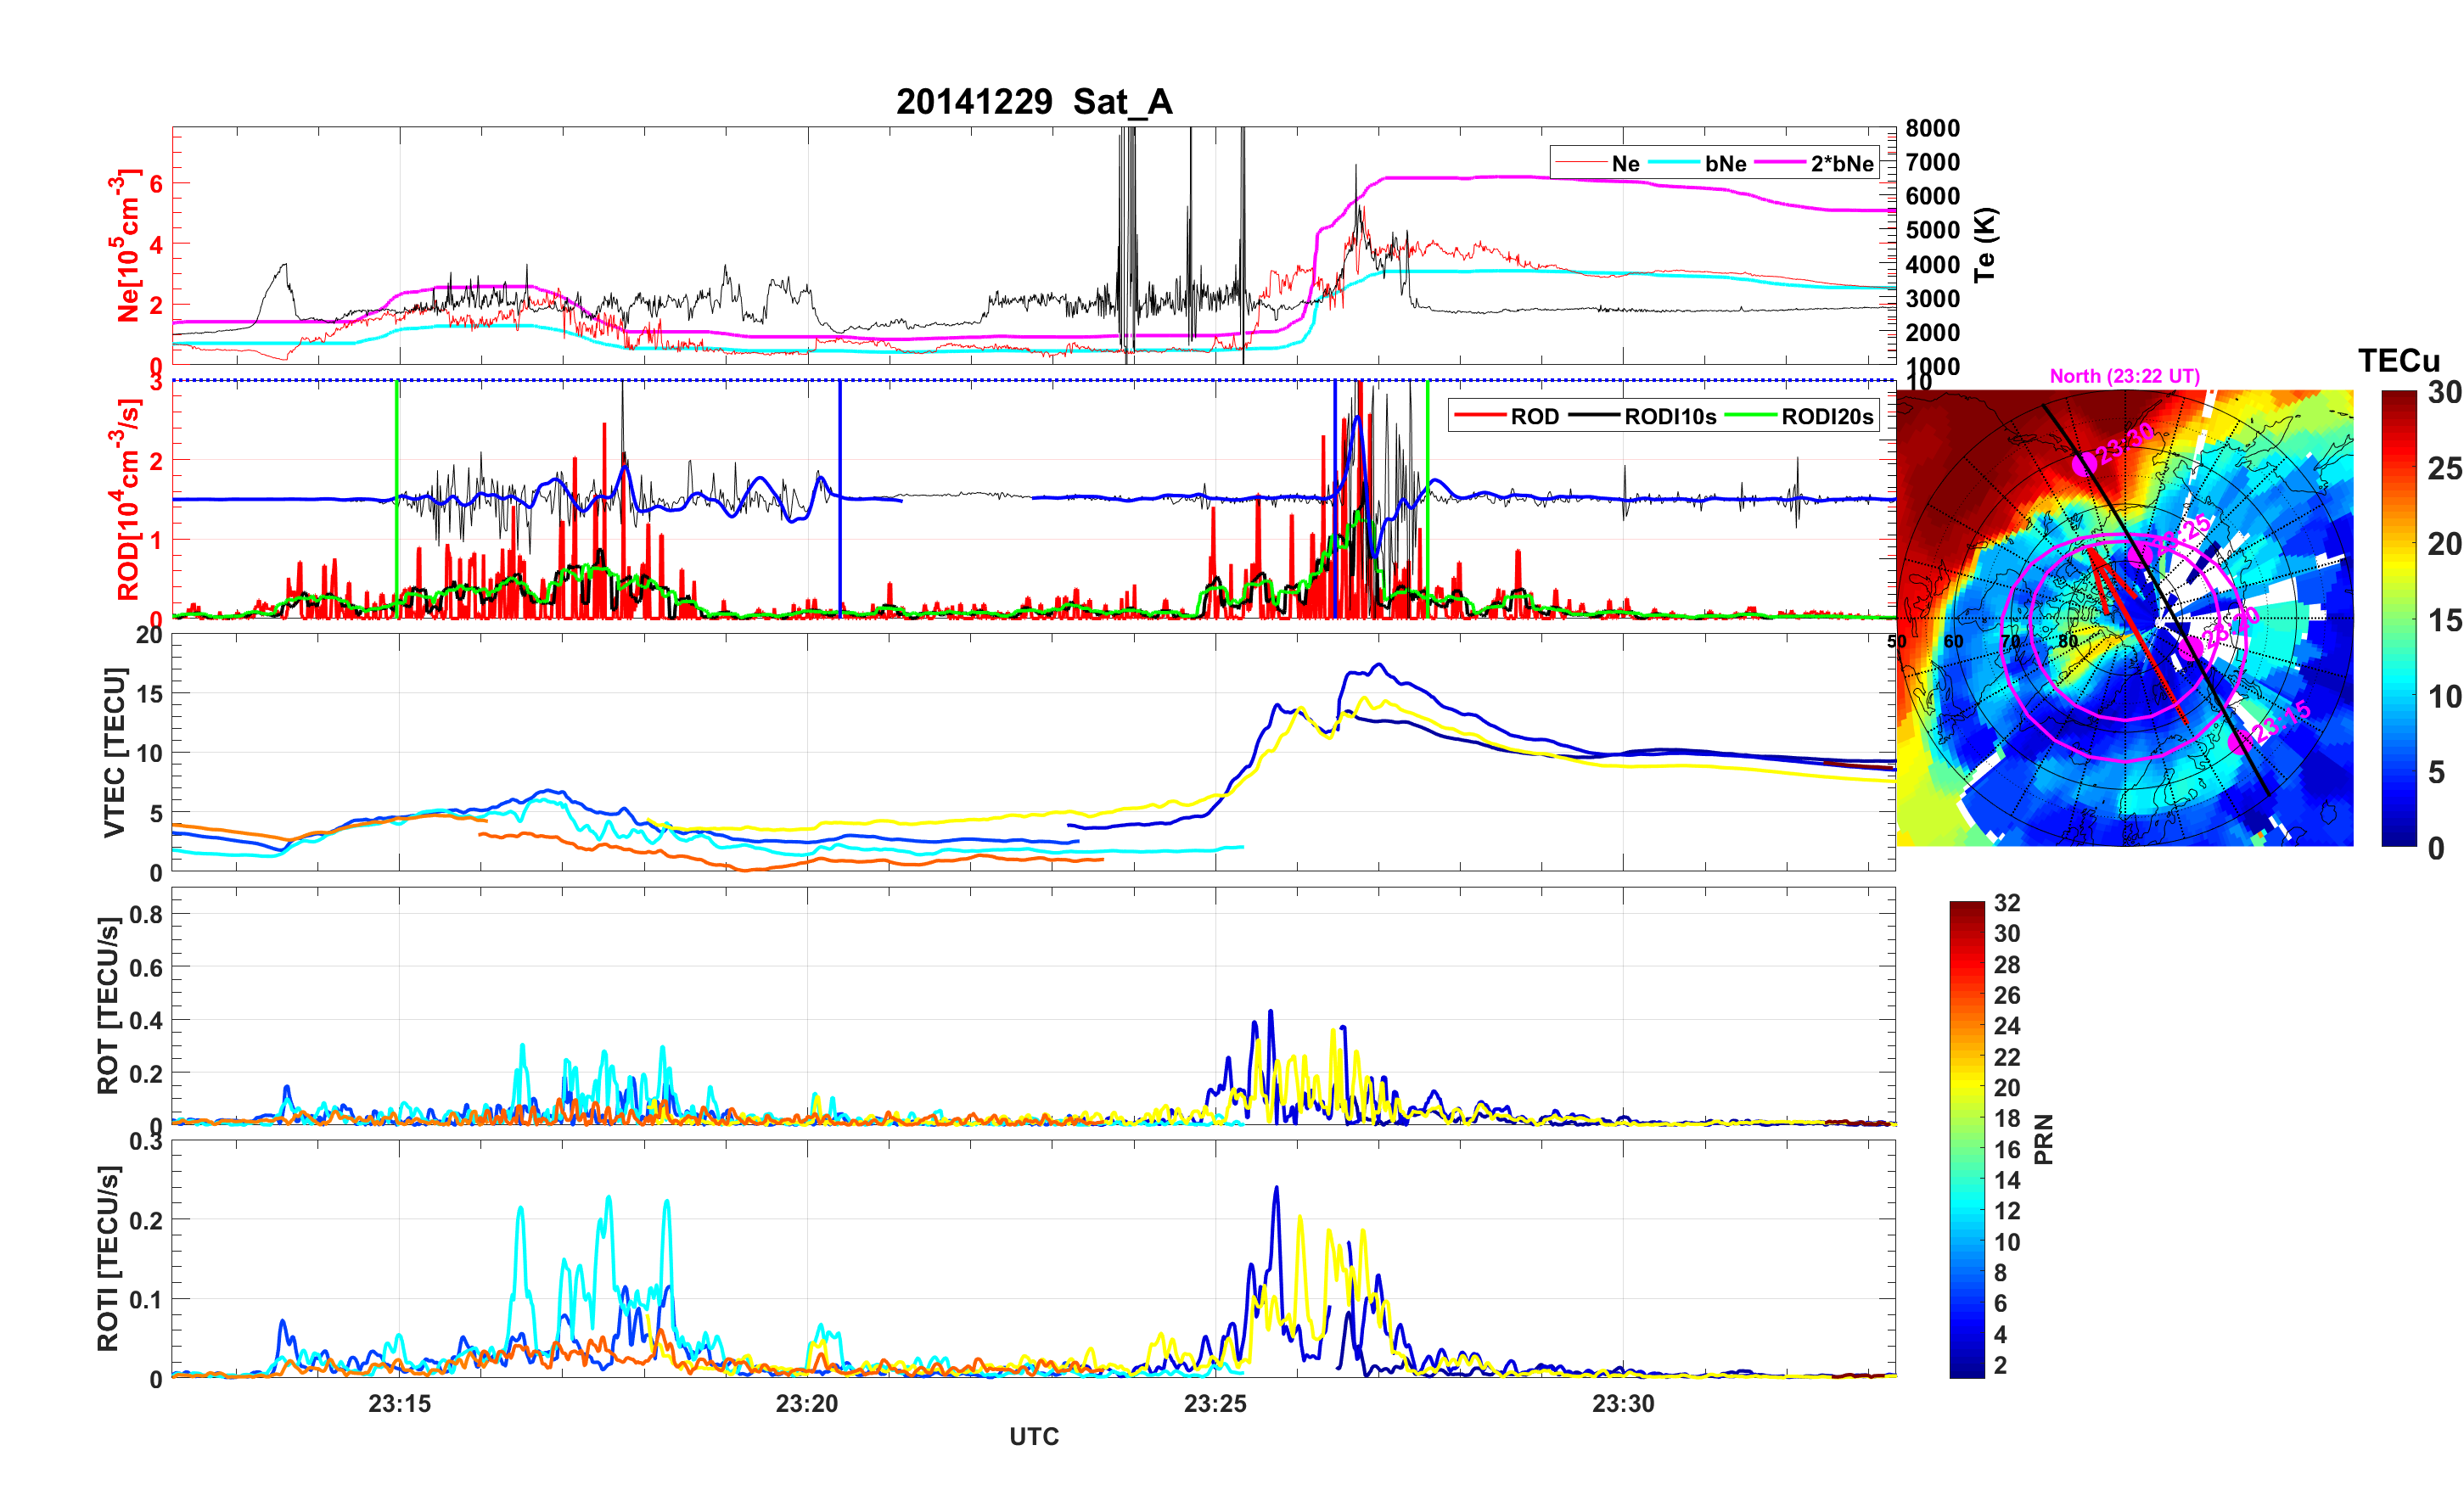Click the 23:30 magenta marker on polar map
Screen dimensions: 2464x1490
(x=2084, y=463)
